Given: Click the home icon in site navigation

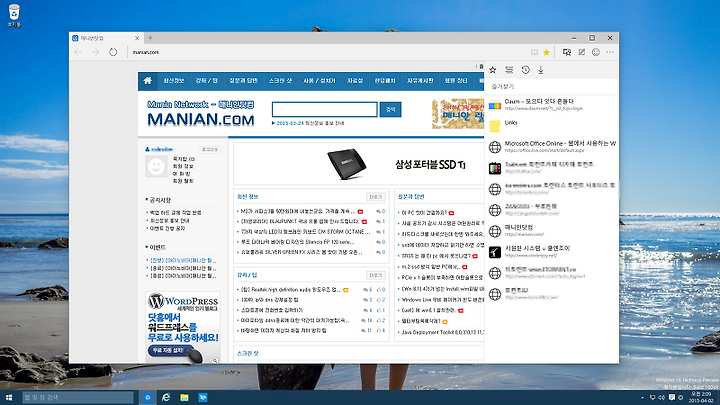Looking at the screenshot, I should click(147, 80).
